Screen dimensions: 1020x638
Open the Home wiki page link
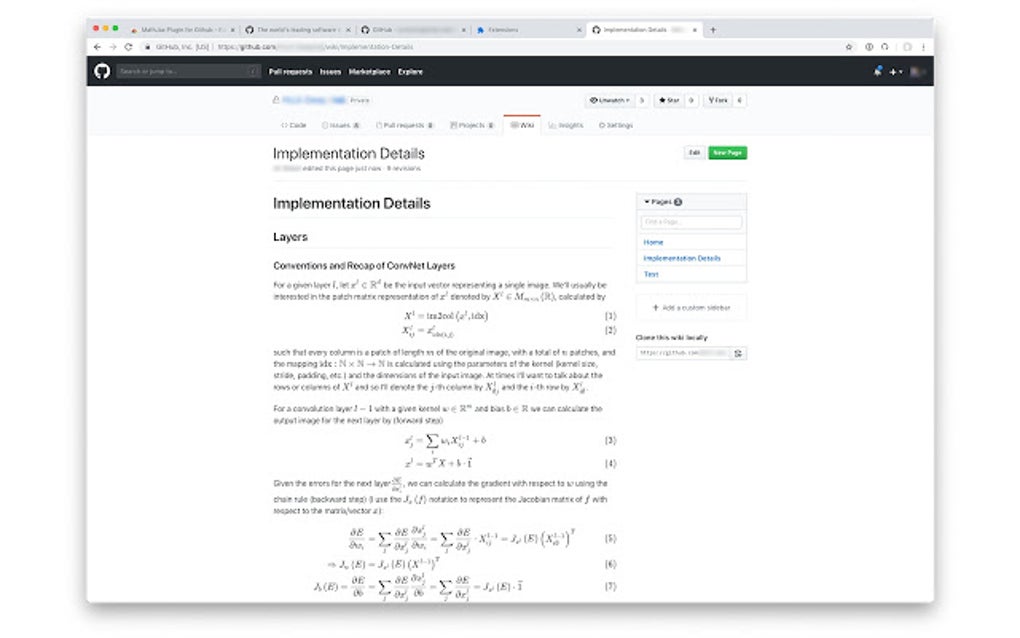coord(652,242)
